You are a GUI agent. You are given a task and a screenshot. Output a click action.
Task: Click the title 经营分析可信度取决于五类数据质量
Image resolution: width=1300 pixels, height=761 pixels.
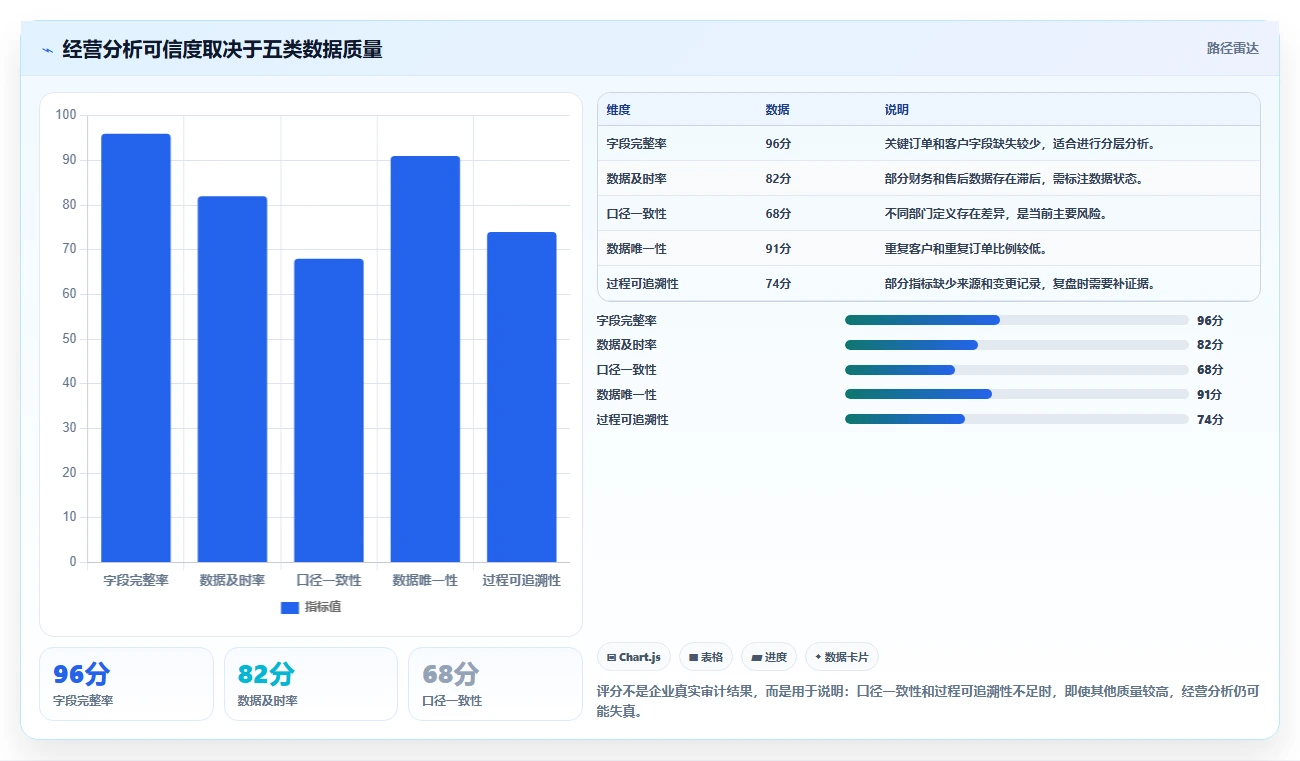222,50
